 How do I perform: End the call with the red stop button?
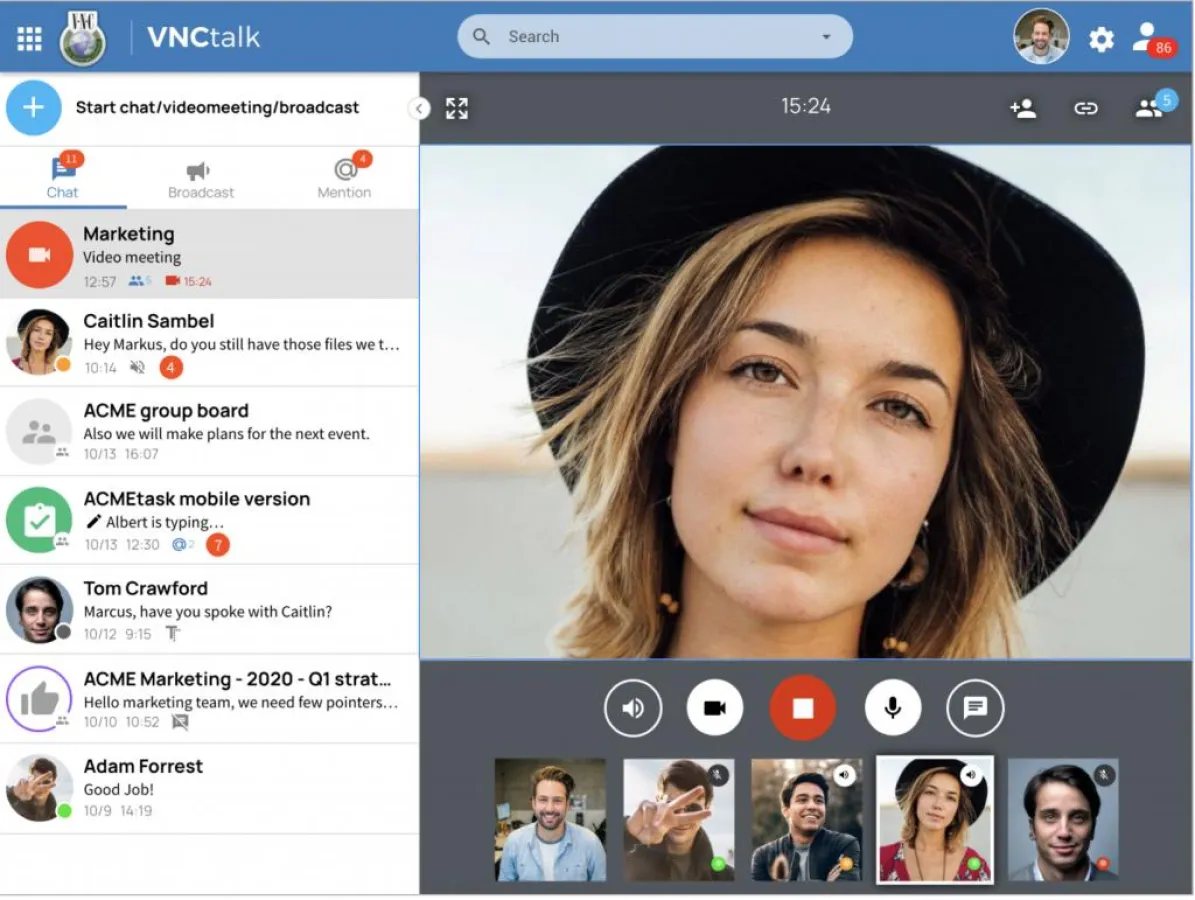(803, 707)
